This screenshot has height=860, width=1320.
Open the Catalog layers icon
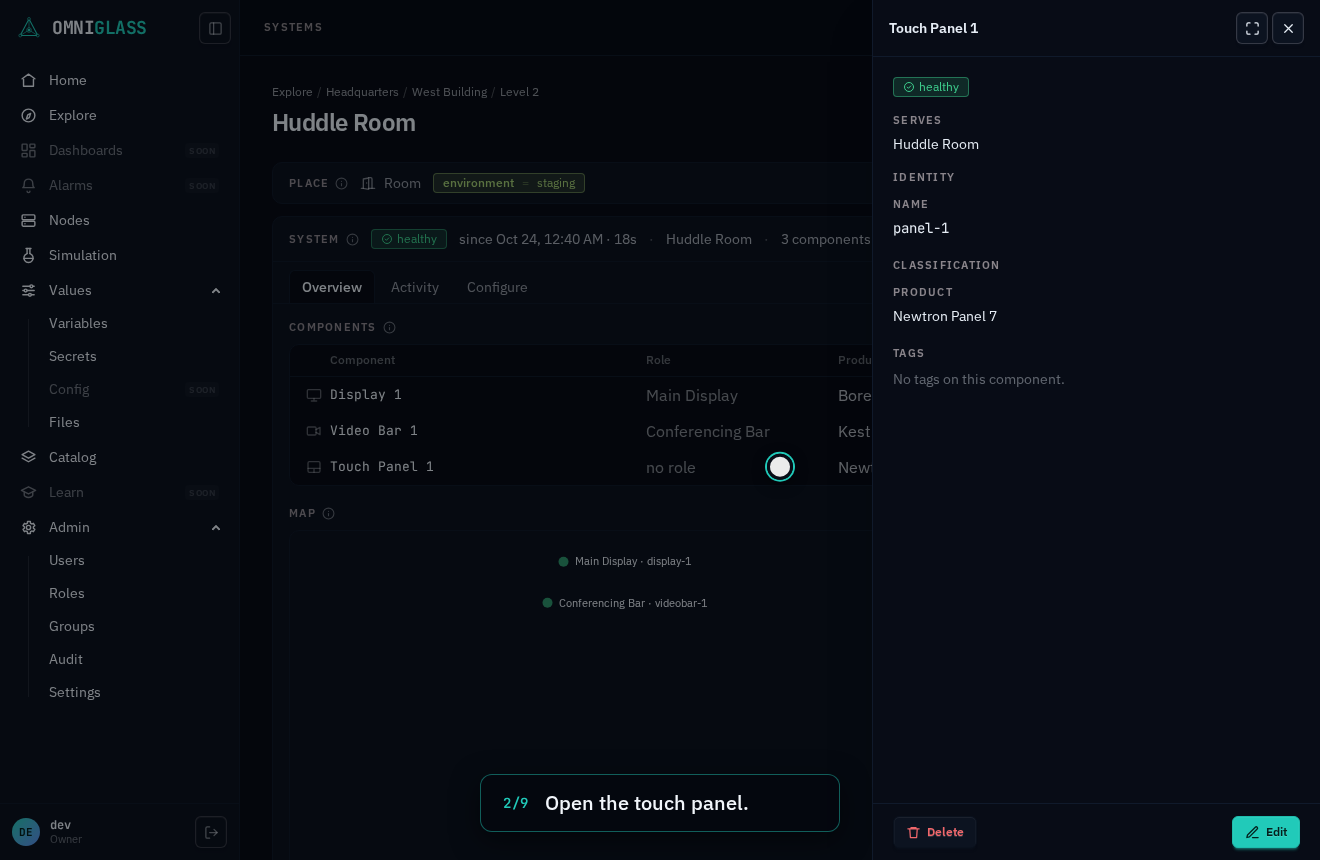coord(29,457)
